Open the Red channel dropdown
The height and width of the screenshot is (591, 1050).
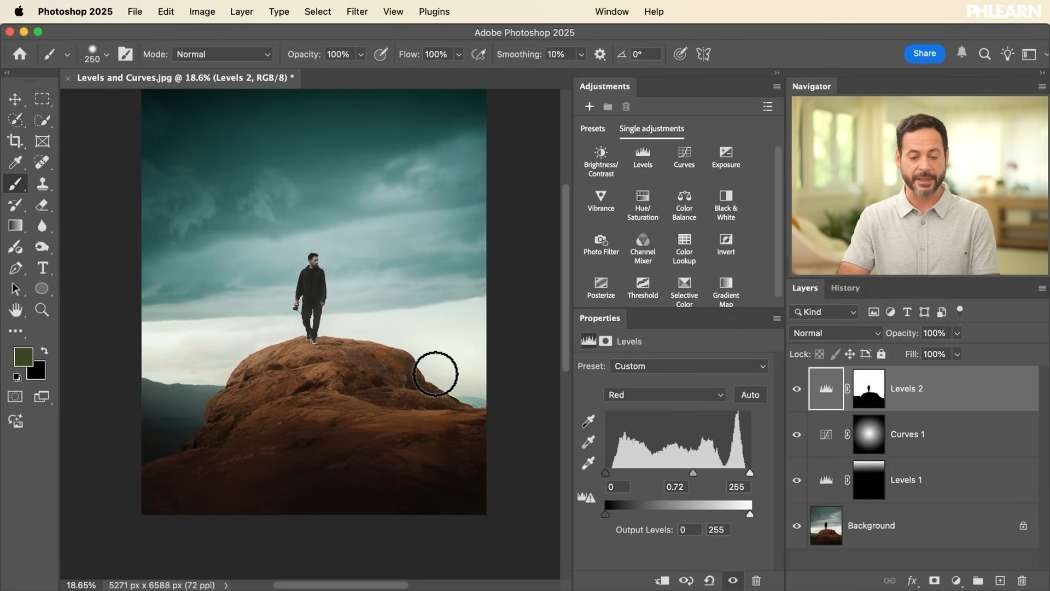(x=664, y=395)
